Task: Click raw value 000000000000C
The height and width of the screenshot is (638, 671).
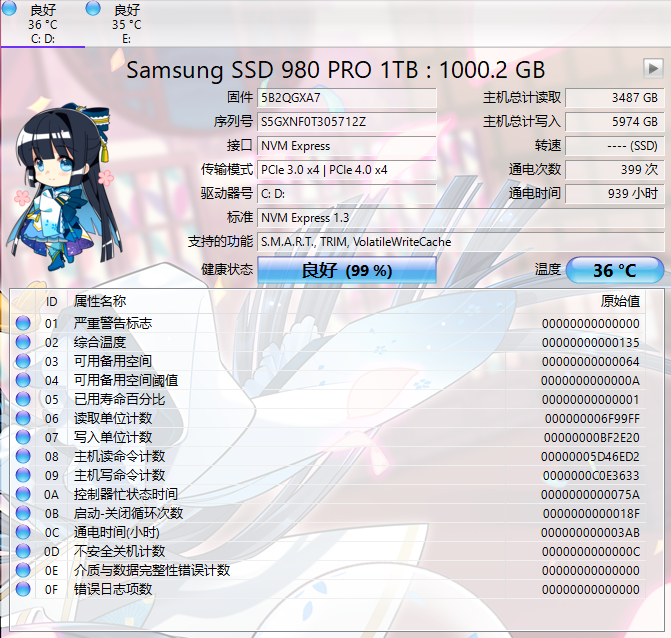Action: (591, 552)
